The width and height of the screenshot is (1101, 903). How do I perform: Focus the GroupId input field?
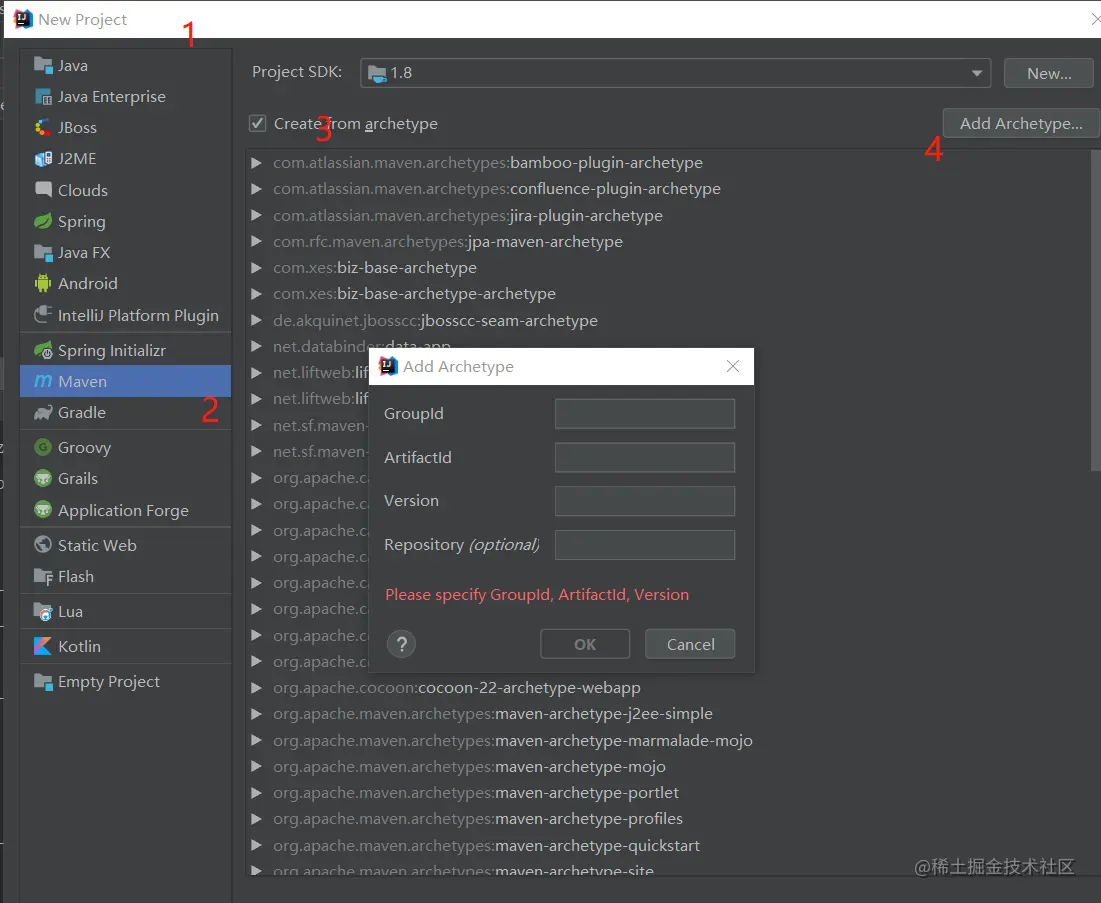coord(645,414)
